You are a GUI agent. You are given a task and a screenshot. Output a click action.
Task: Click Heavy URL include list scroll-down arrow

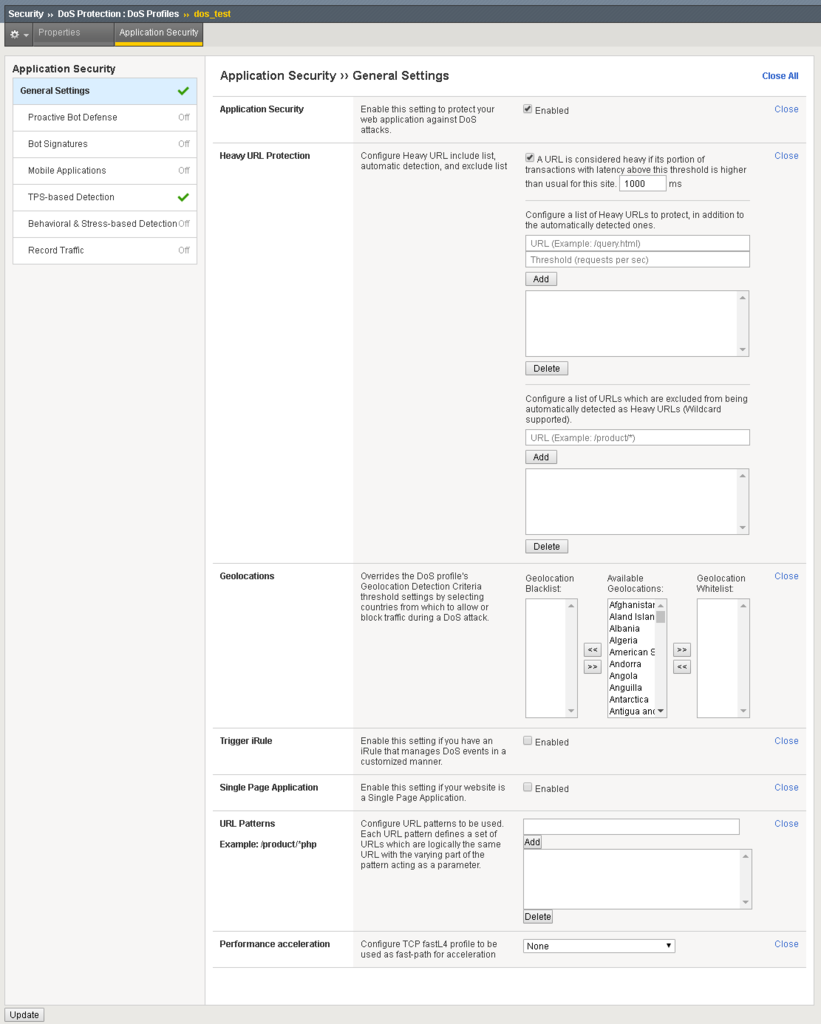[x=743, y=349]
